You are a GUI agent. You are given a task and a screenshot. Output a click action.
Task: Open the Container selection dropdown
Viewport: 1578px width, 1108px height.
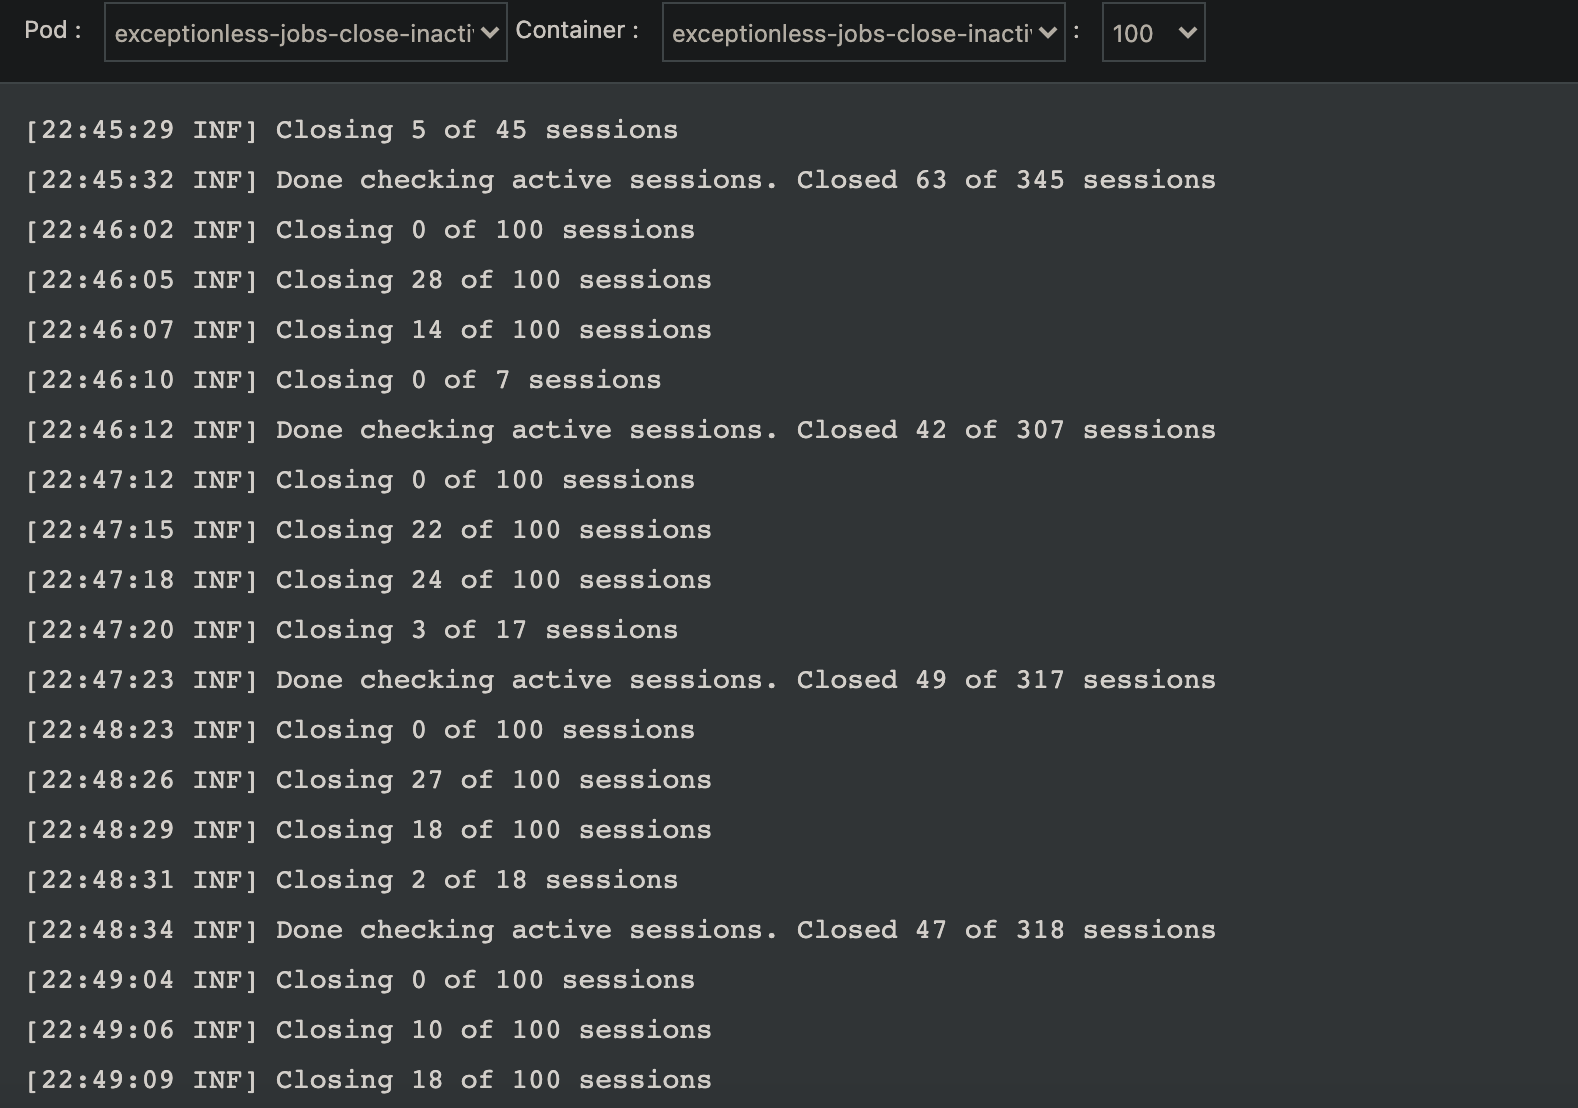coord(862,32)
